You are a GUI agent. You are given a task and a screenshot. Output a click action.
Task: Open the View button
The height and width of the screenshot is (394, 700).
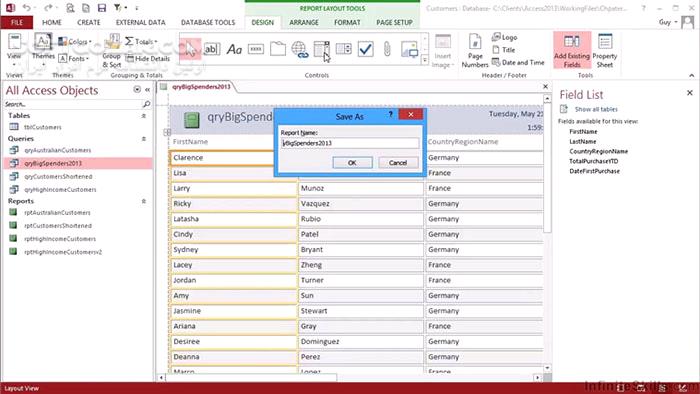(14, 50)
